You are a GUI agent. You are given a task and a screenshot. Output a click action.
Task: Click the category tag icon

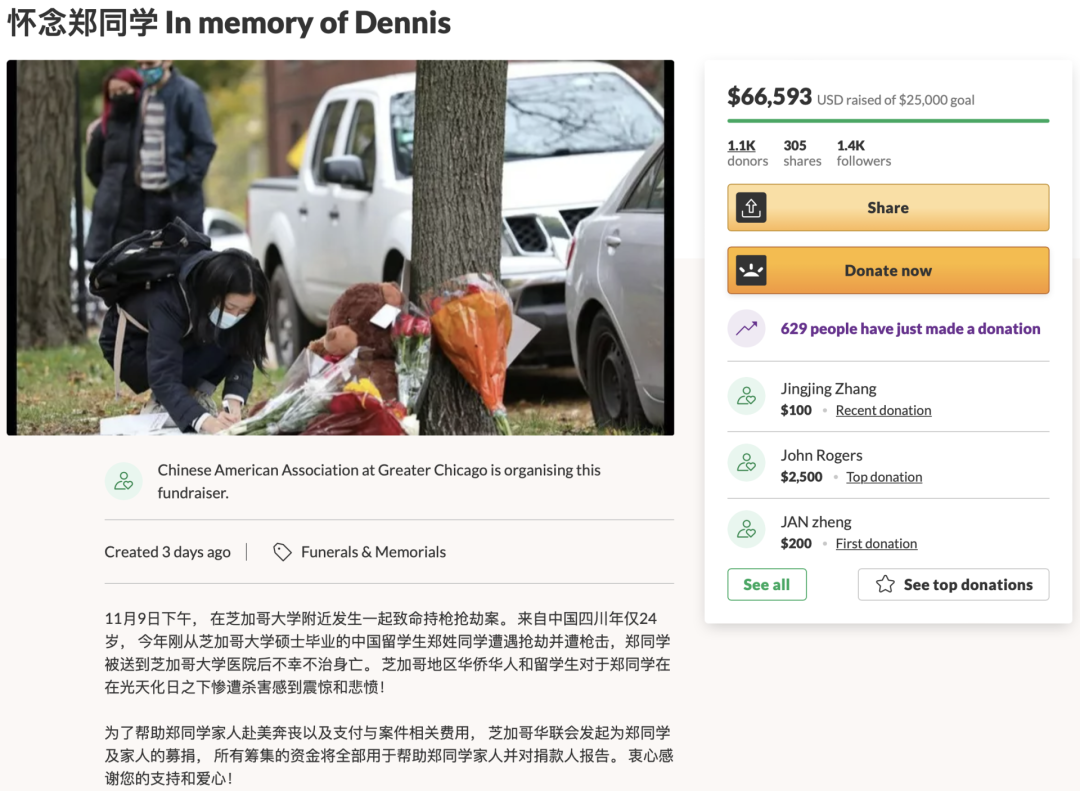pyautogui.click(x=282, y=552)
